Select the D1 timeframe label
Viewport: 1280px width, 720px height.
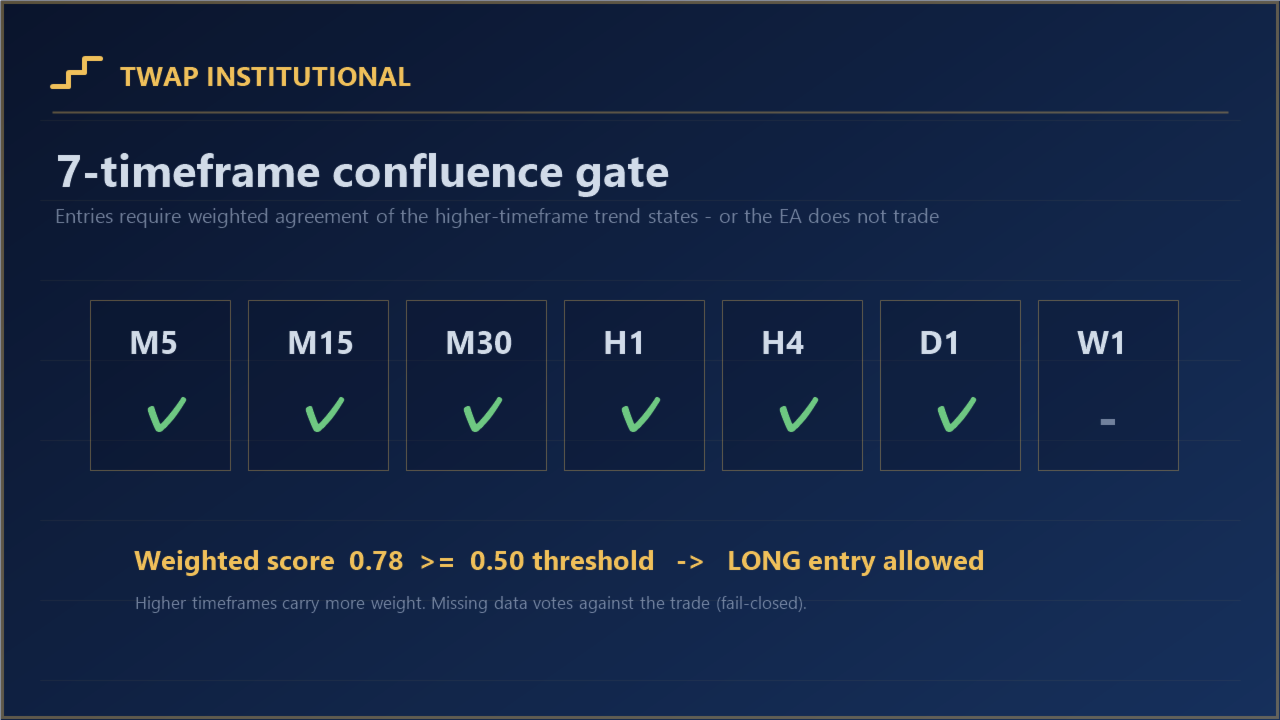940,344
